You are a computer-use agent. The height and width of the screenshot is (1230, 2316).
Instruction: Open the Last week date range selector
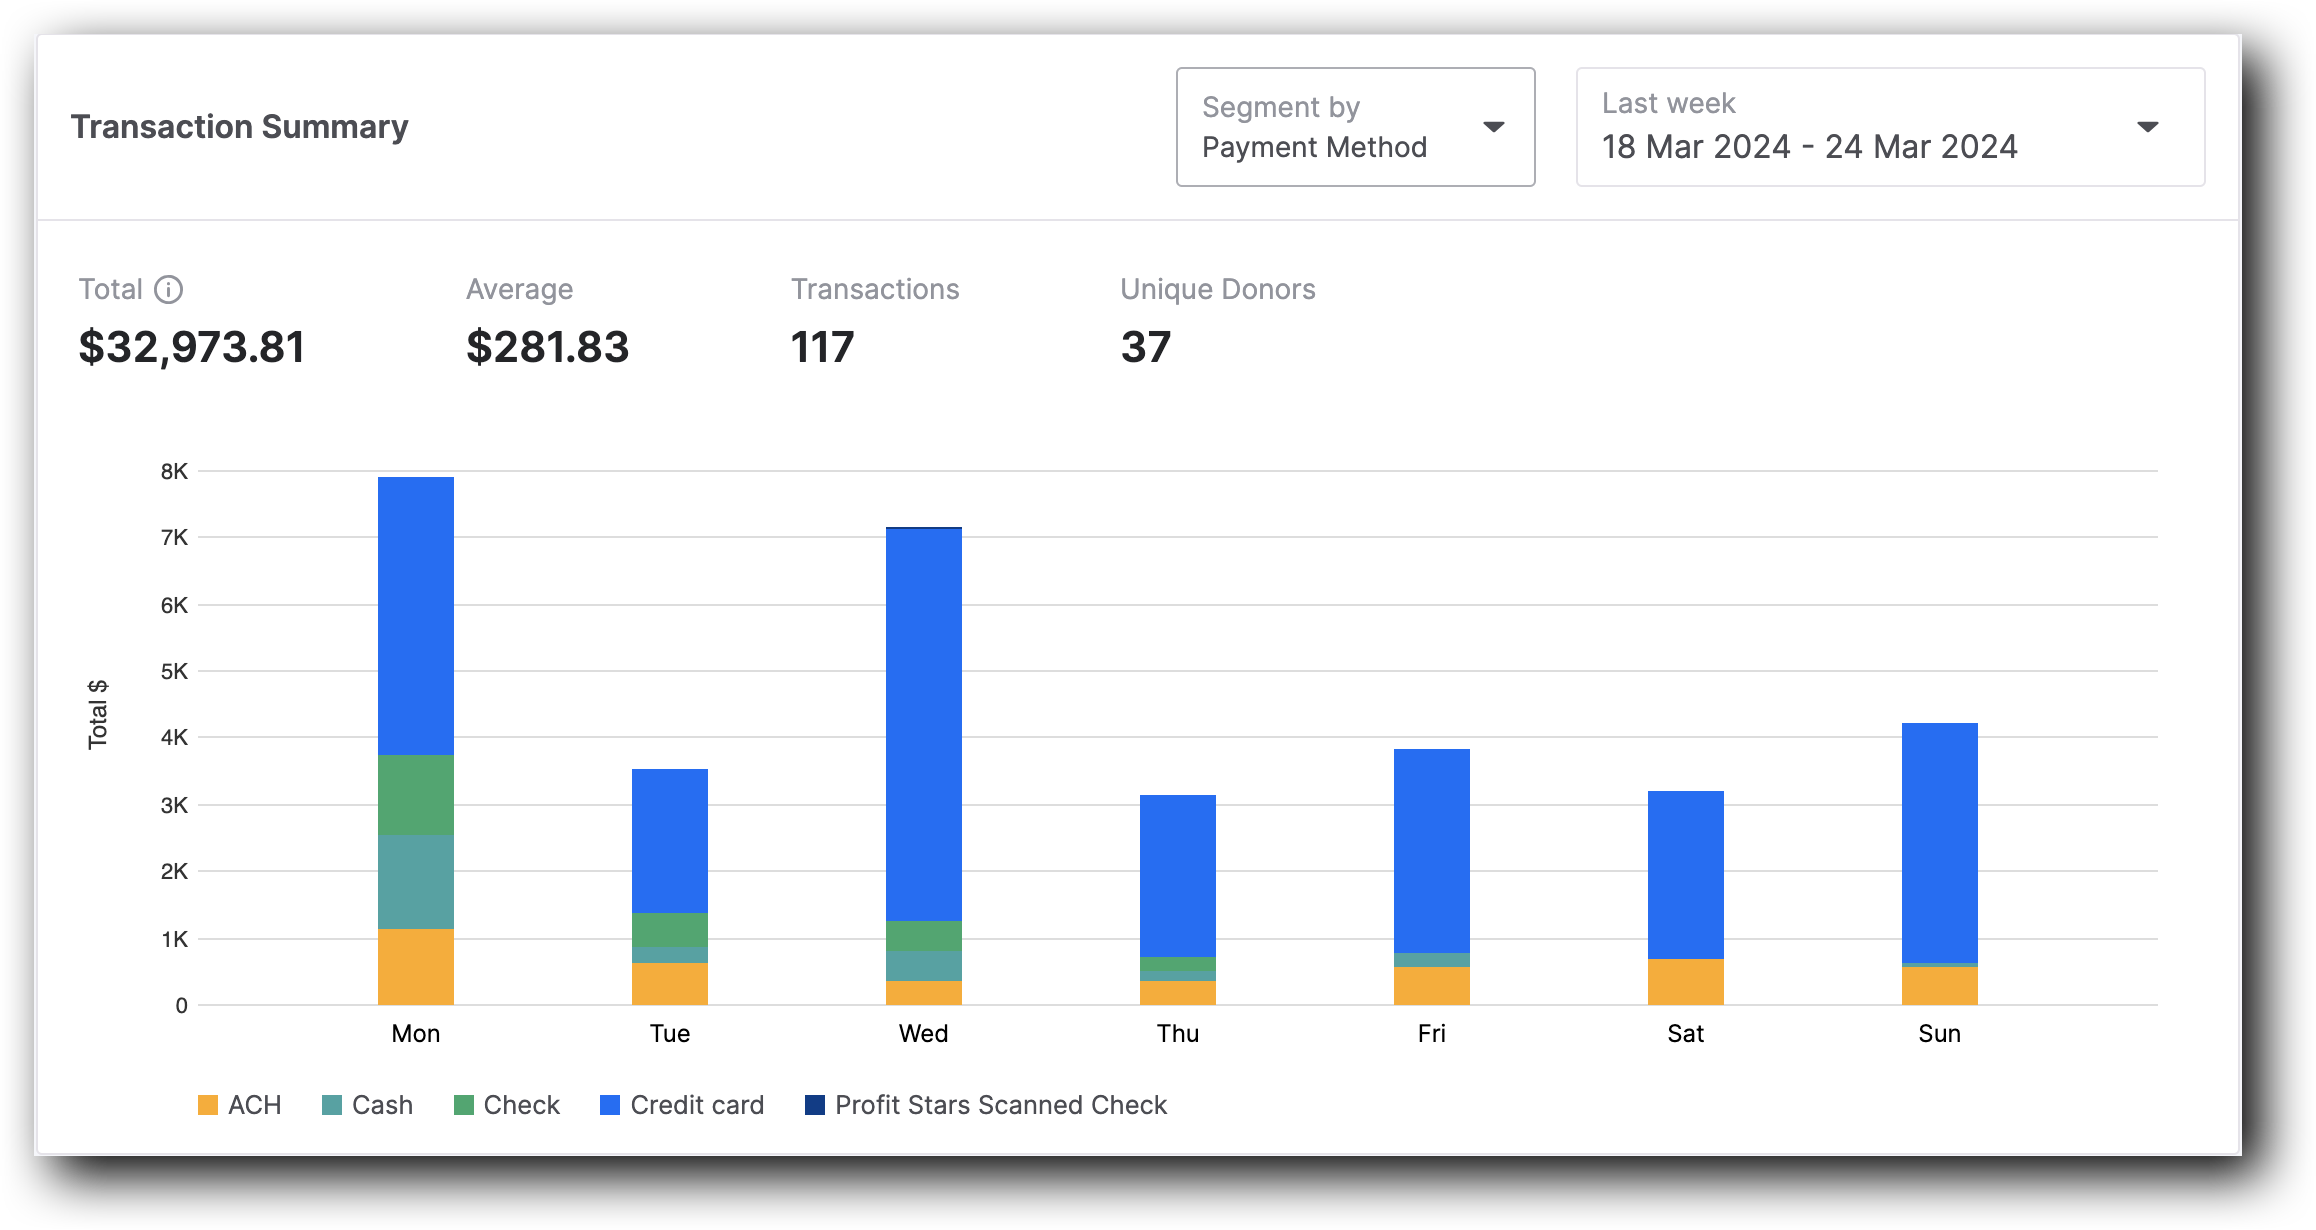tap(1890, 127)
